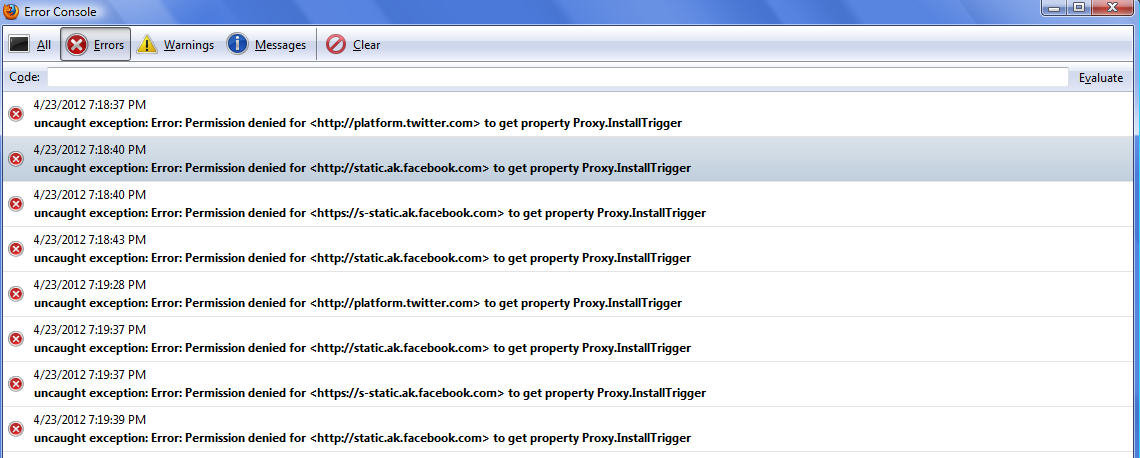Click error icon of 7:18:37 PM entry
The image size is (1140, 458).
coord(16,114)
